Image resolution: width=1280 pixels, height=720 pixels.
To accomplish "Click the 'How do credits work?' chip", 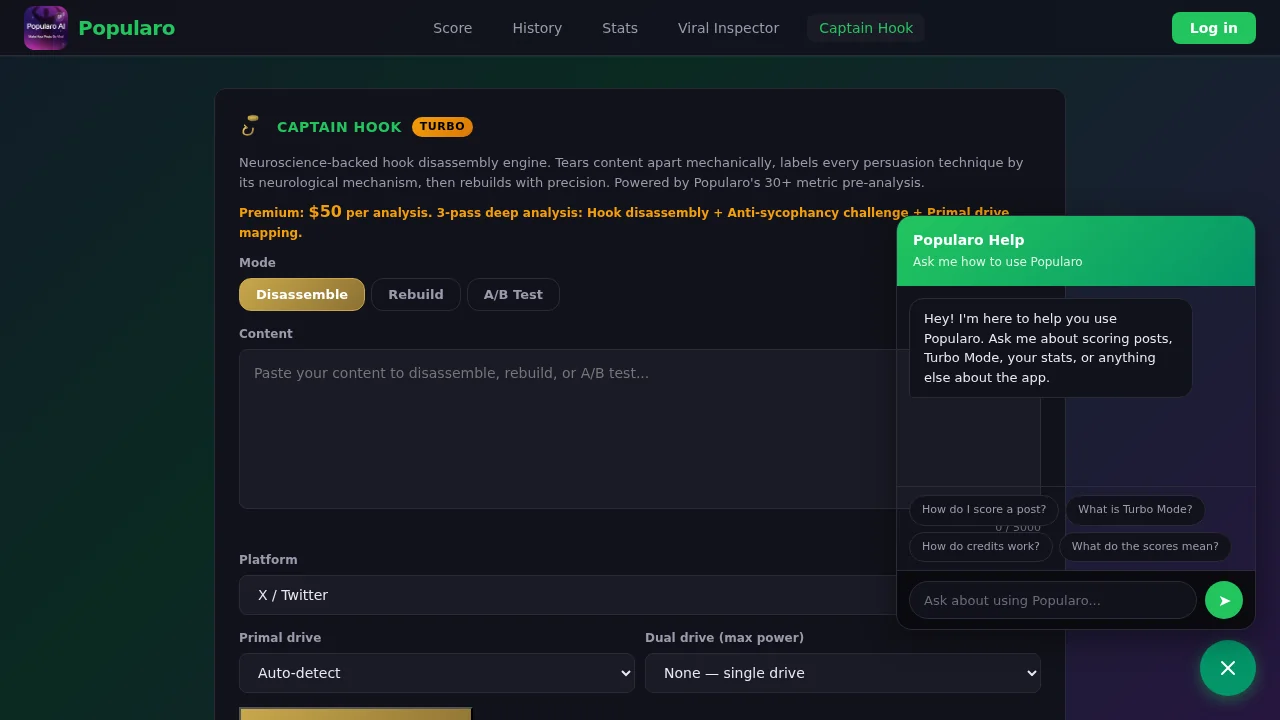I will point(980,546).
